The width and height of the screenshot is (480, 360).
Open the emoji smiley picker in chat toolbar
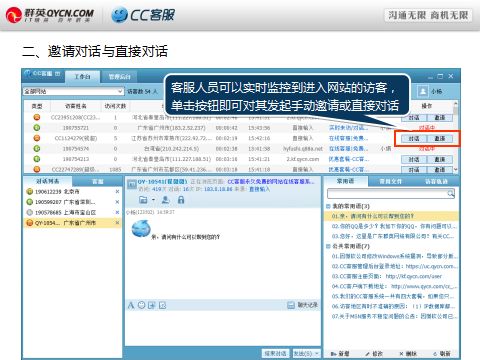click(x=142, y=305)
